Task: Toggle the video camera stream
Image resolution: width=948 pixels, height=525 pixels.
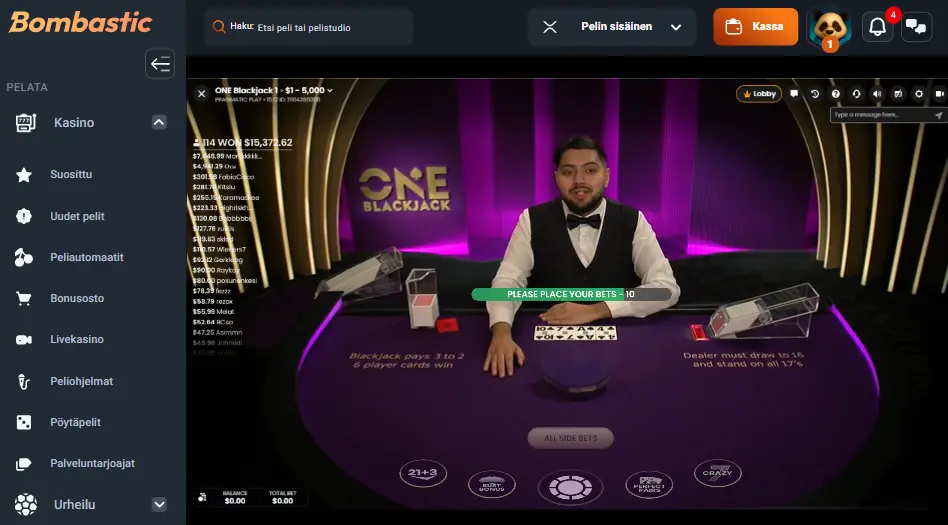Action: coord(940,94)
